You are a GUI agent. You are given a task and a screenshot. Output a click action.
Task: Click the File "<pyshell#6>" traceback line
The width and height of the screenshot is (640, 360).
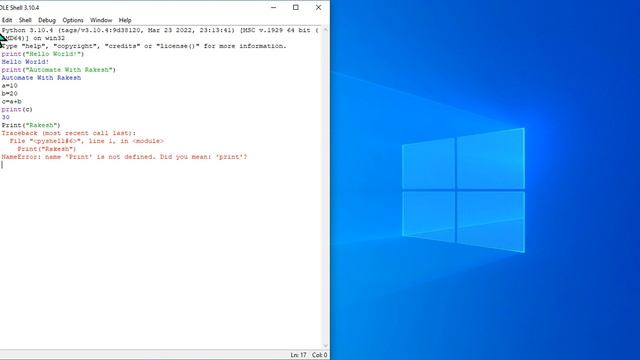click(87, 141)
